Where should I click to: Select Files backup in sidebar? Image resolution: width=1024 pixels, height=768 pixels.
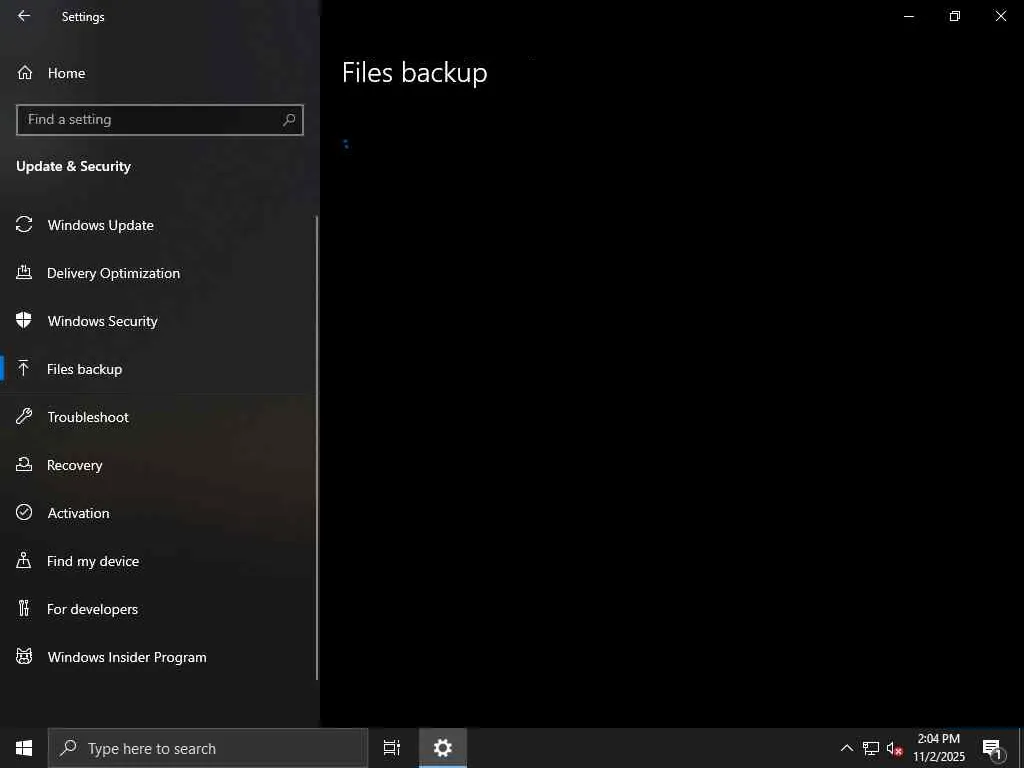[158, 369]
